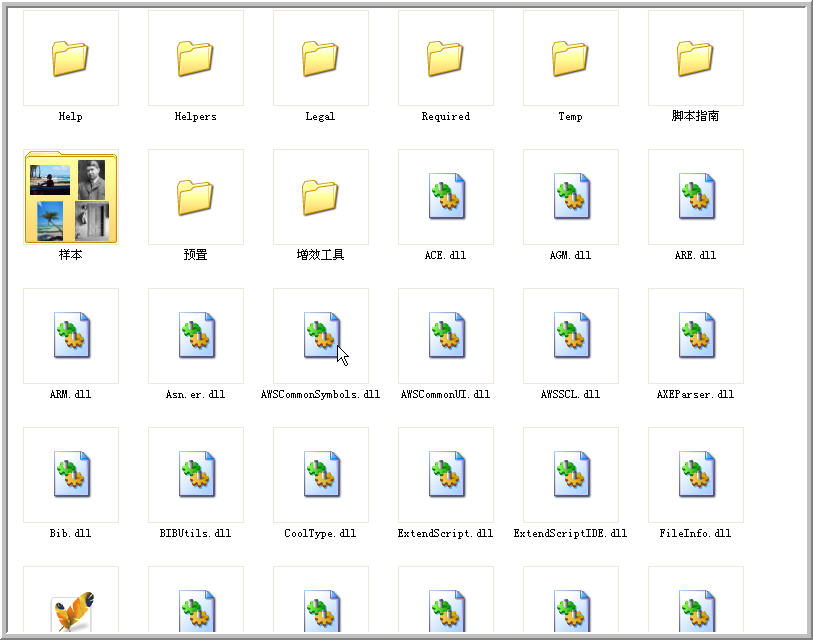Screen dimensions: 813x640
Task: Open the 增效工具 folder icon
Action: pyautogui.click(x=320, y=198)
